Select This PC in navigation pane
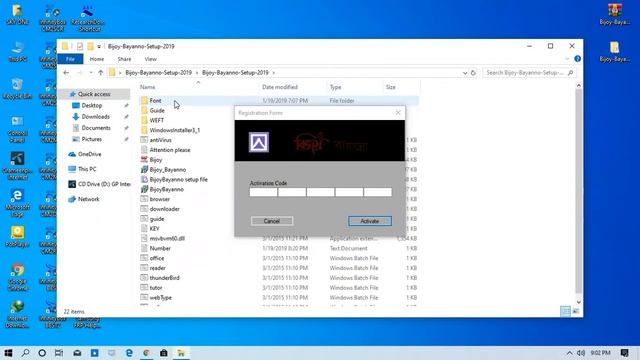The image size is (640, 360). coord(87,169)
